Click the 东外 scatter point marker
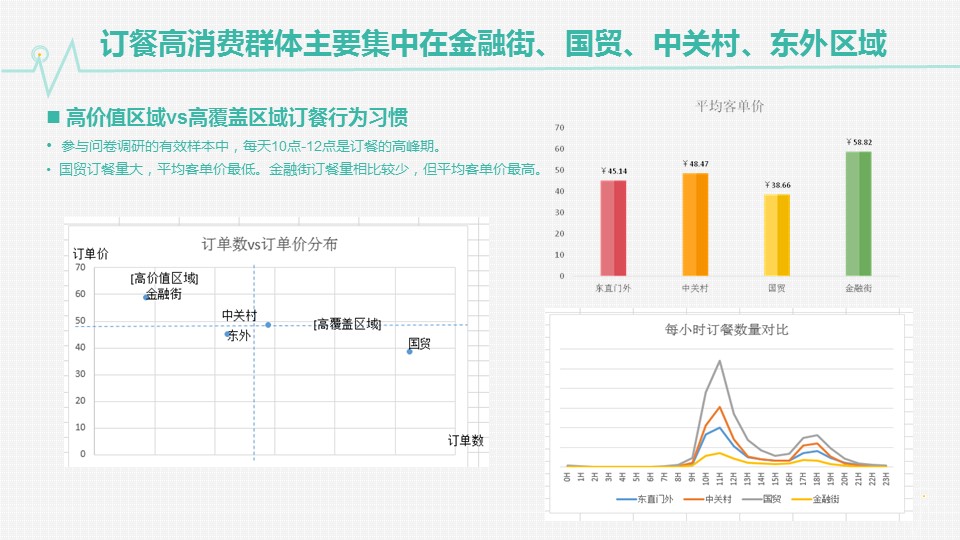Screen dimensions: 960x540 pyautogui.click(x=227, y=334)
